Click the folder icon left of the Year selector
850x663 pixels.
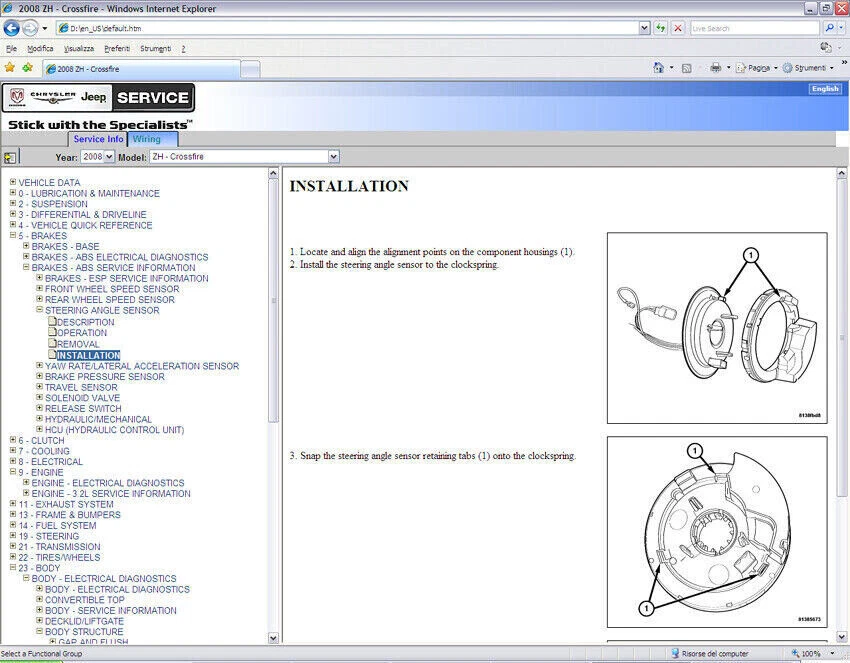click(x=10, y=156)
